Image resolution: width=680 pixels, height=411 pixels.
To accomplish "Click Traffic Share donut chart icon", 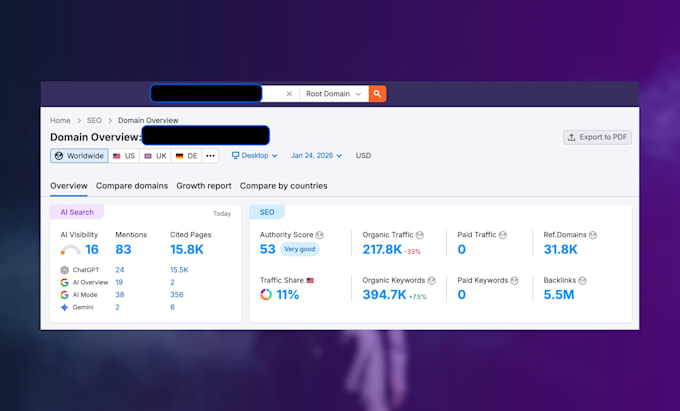I will point(266,294).
